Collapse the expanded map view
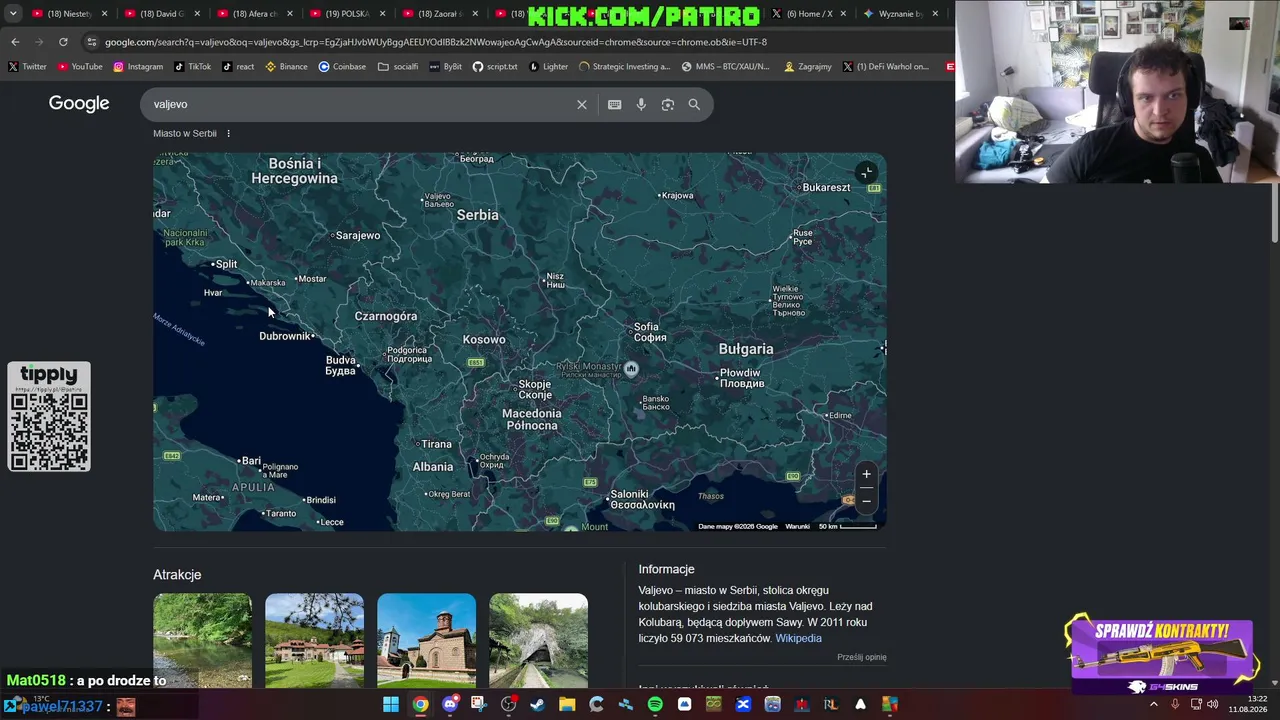The width and height of the screenshot is (1280, 720). (x=867, y=173)
